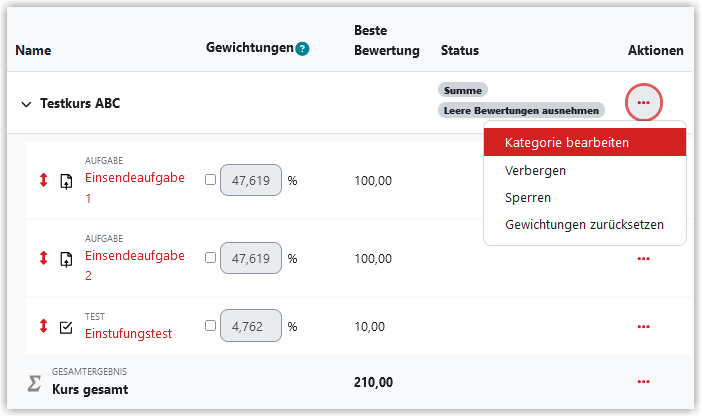Image resolution: width=702 pixels, height=417 pixels.
Task: Open actions menu for Einstufungstest row
Action: coord(643,327)
